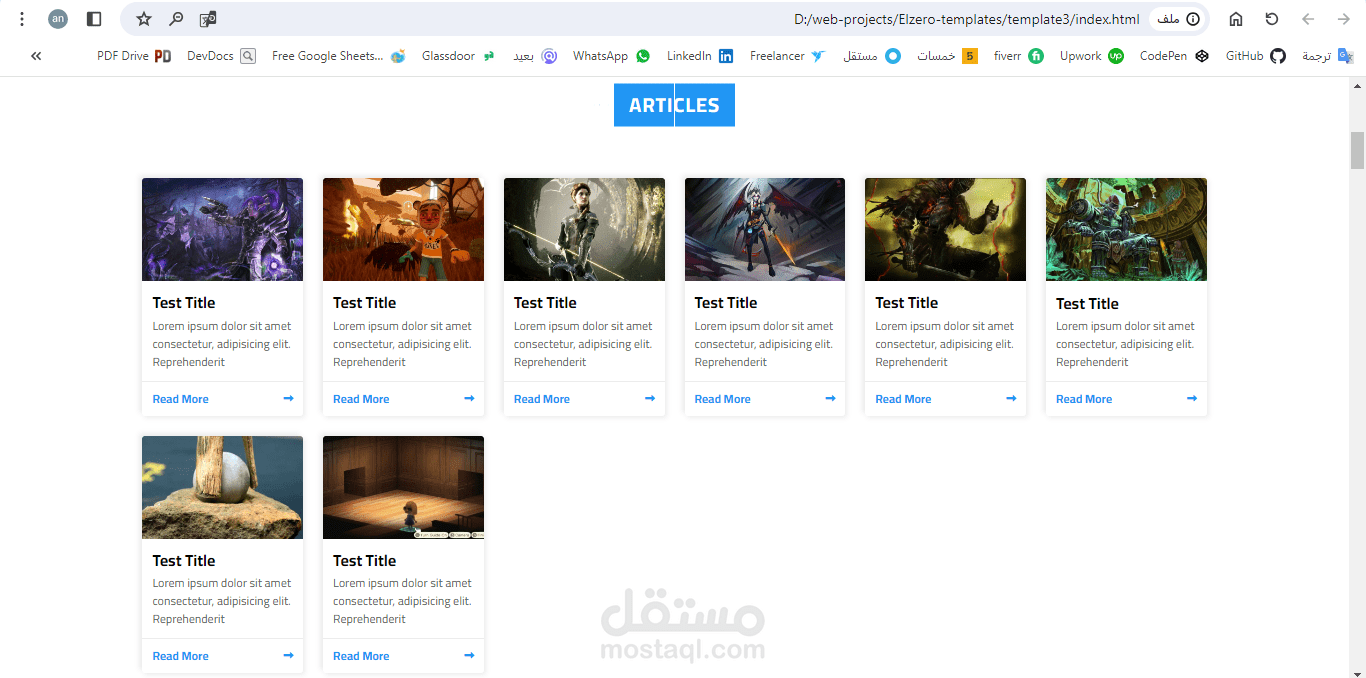Click Read More under green throne card
The height and width of the screenshot is (678, 1366).
tap(1084, 399)
